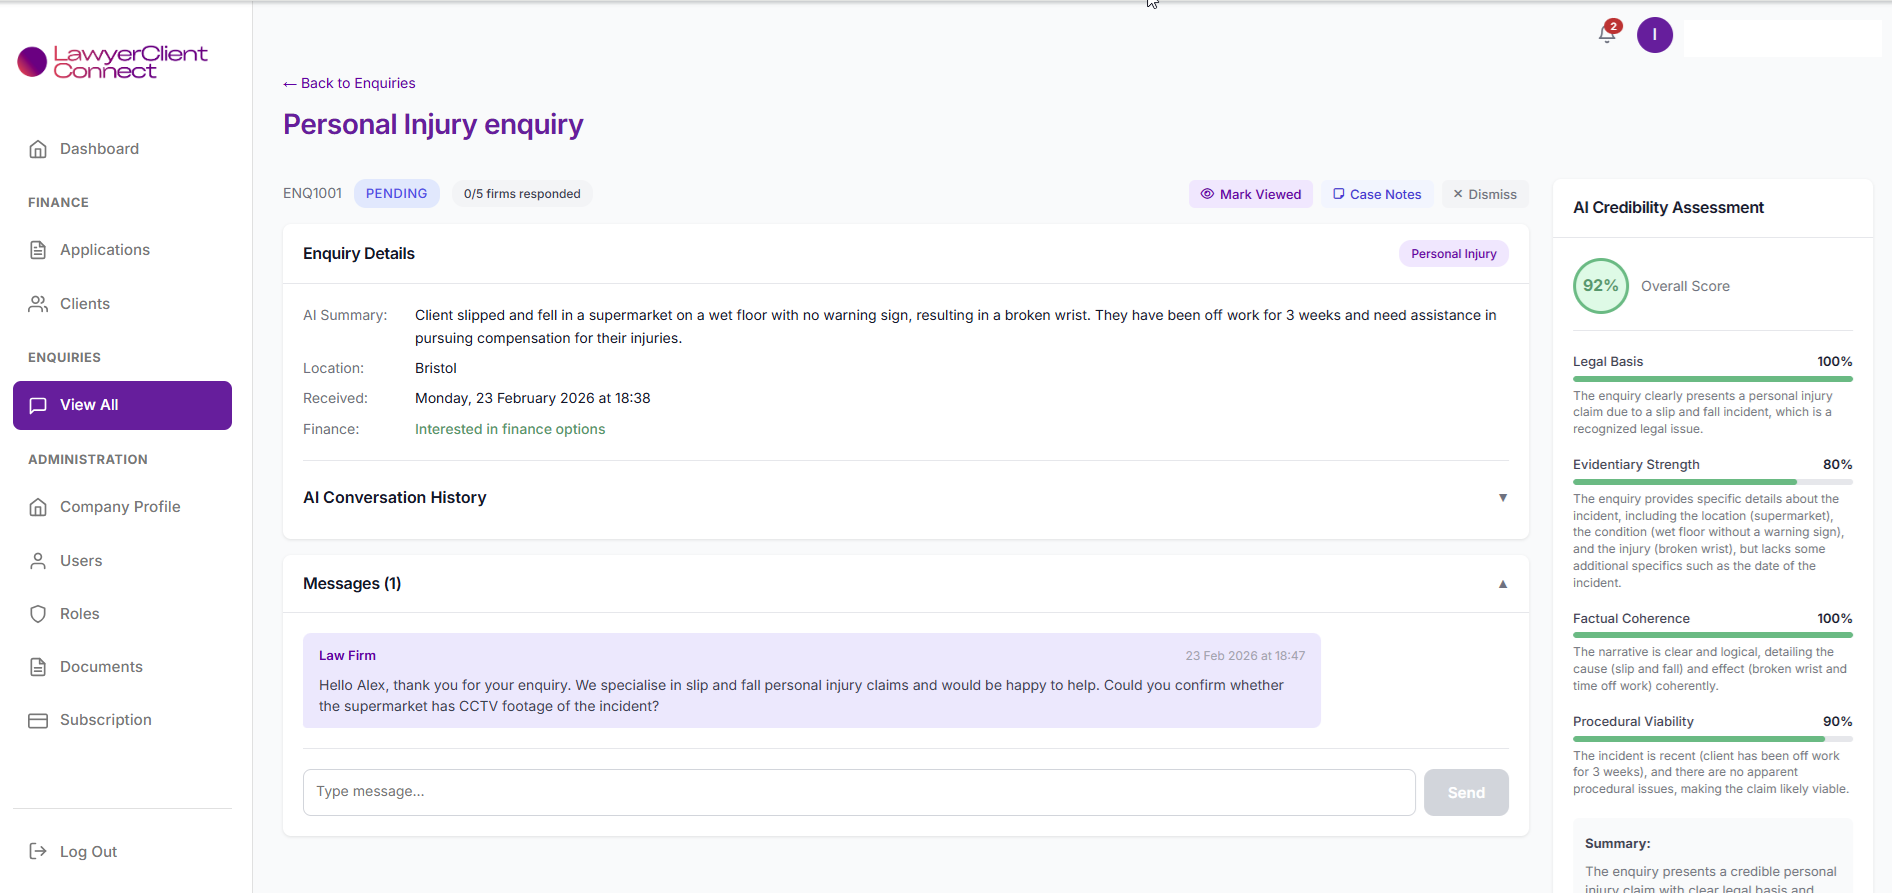The height and width of the screenshot is (893, 1892).
Task: Click the note icon in Case Notes
Action: click(x=1338, y=194)
